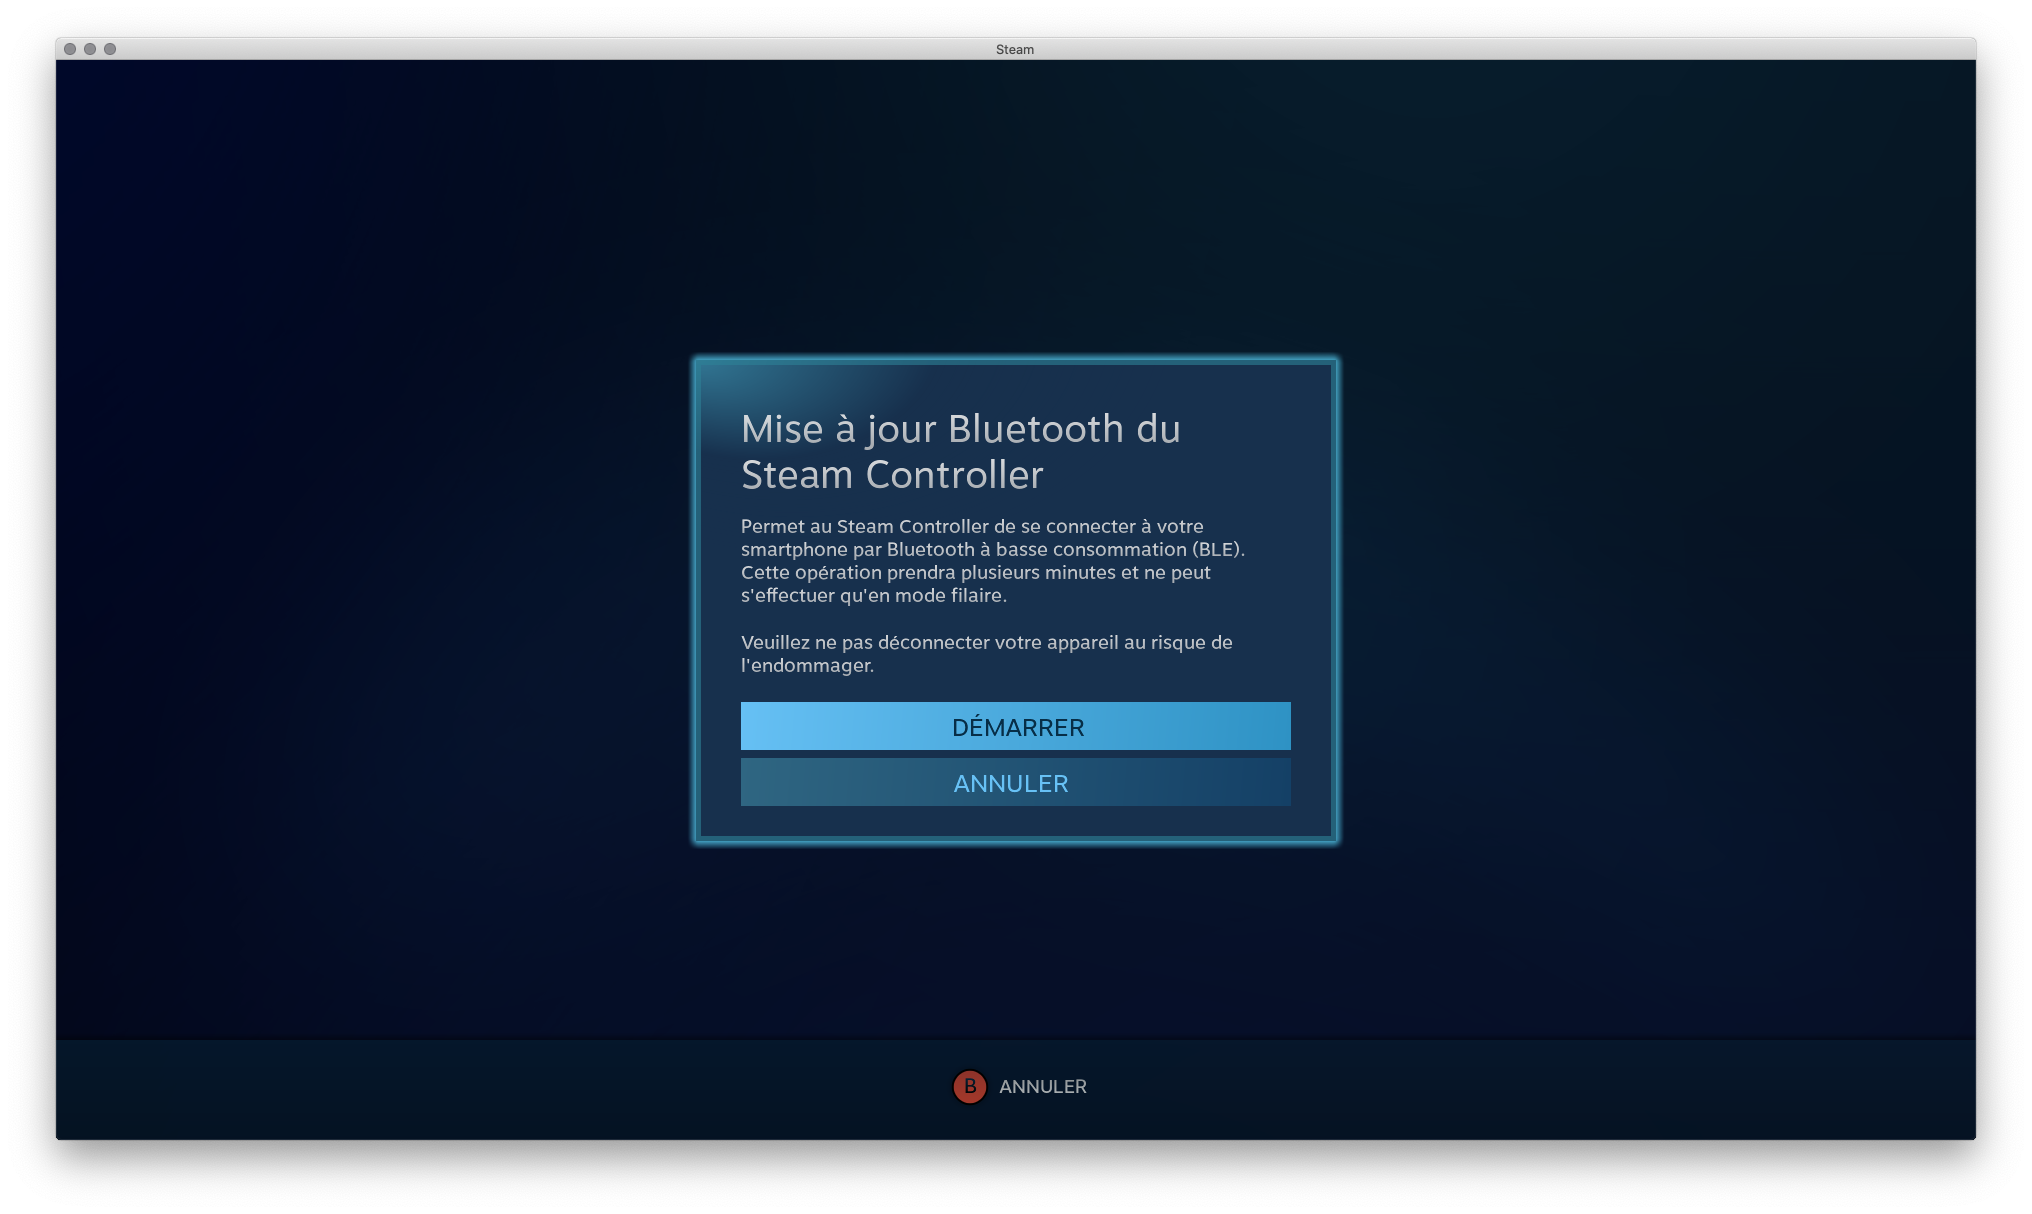The image size is (2032, 1214).
Task: Click the description paragraph starting 'Permet au Steam Controller'
Action: (992, 560)
